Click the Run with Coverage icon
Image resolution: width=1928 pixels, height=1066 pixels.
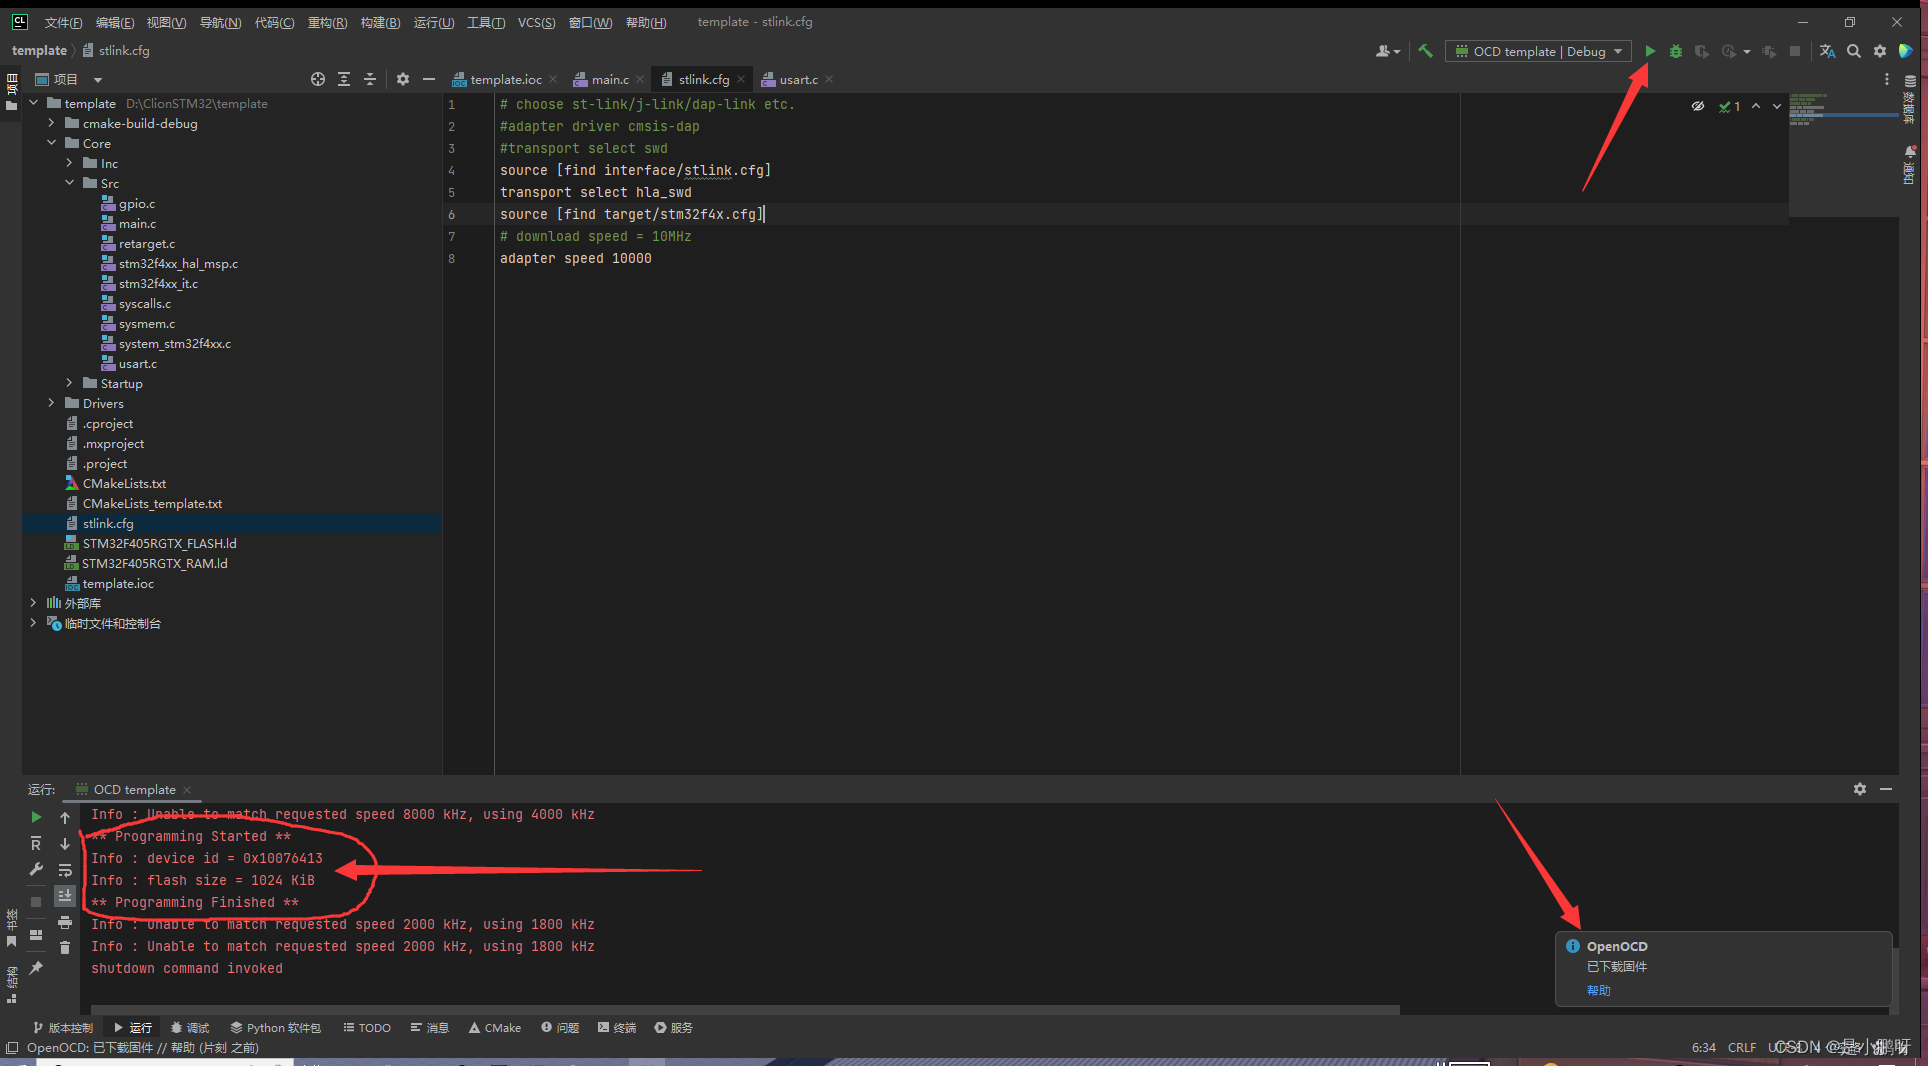point(1702,51)
